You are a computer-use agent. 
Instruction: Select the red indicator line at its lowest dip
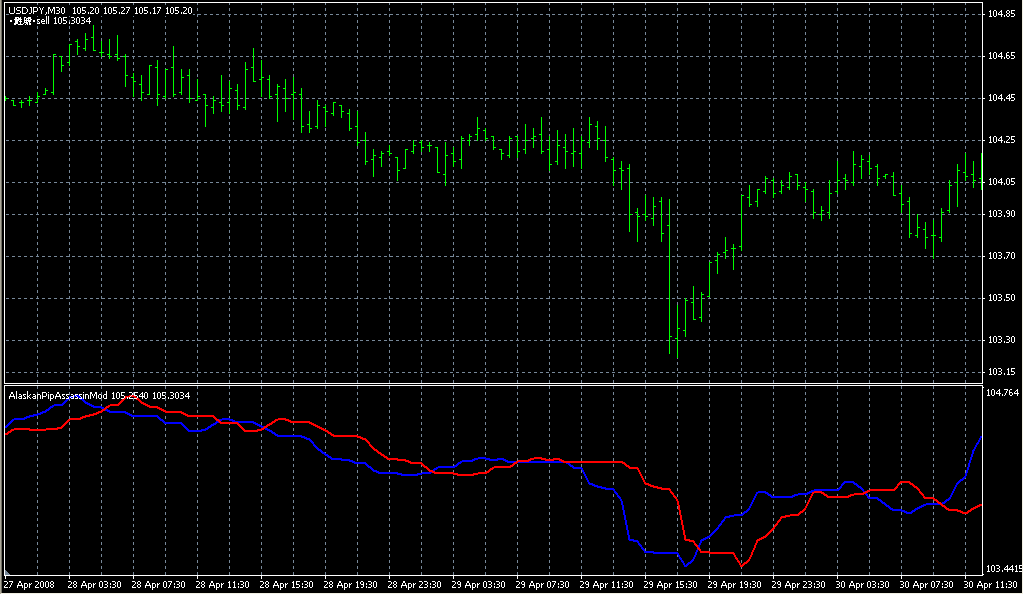(742, 567)
